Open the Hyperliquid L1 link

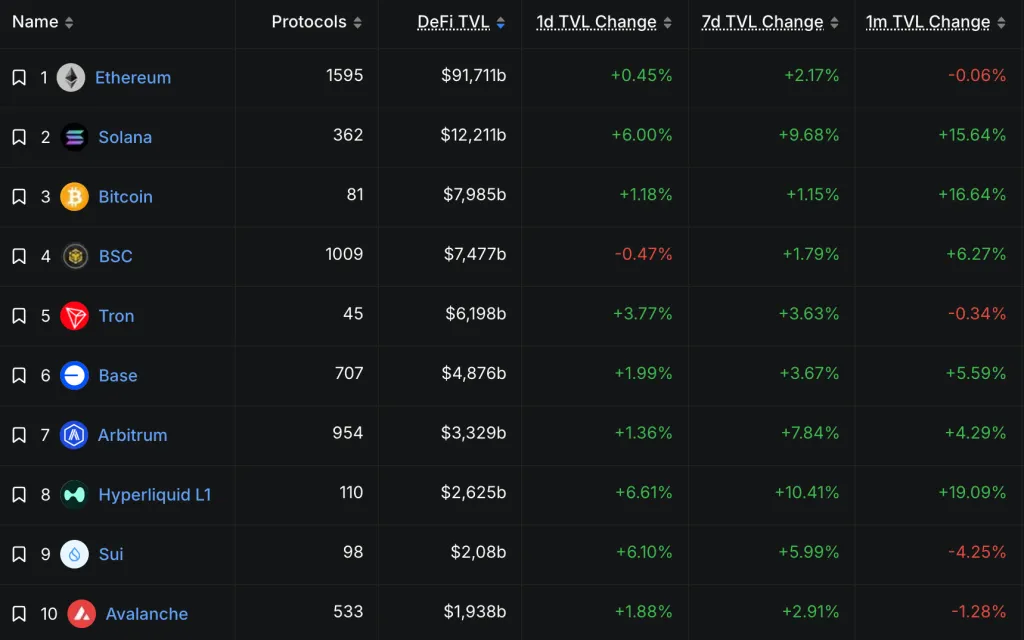pyautogui.click(x=157, y=494)
